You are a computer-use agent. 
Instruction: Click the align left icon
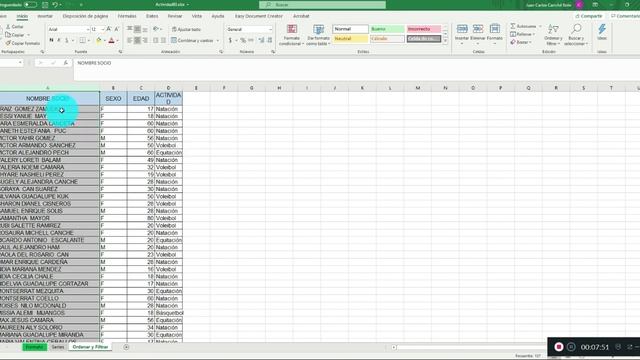pyautogui.click(x=130, y=40)
